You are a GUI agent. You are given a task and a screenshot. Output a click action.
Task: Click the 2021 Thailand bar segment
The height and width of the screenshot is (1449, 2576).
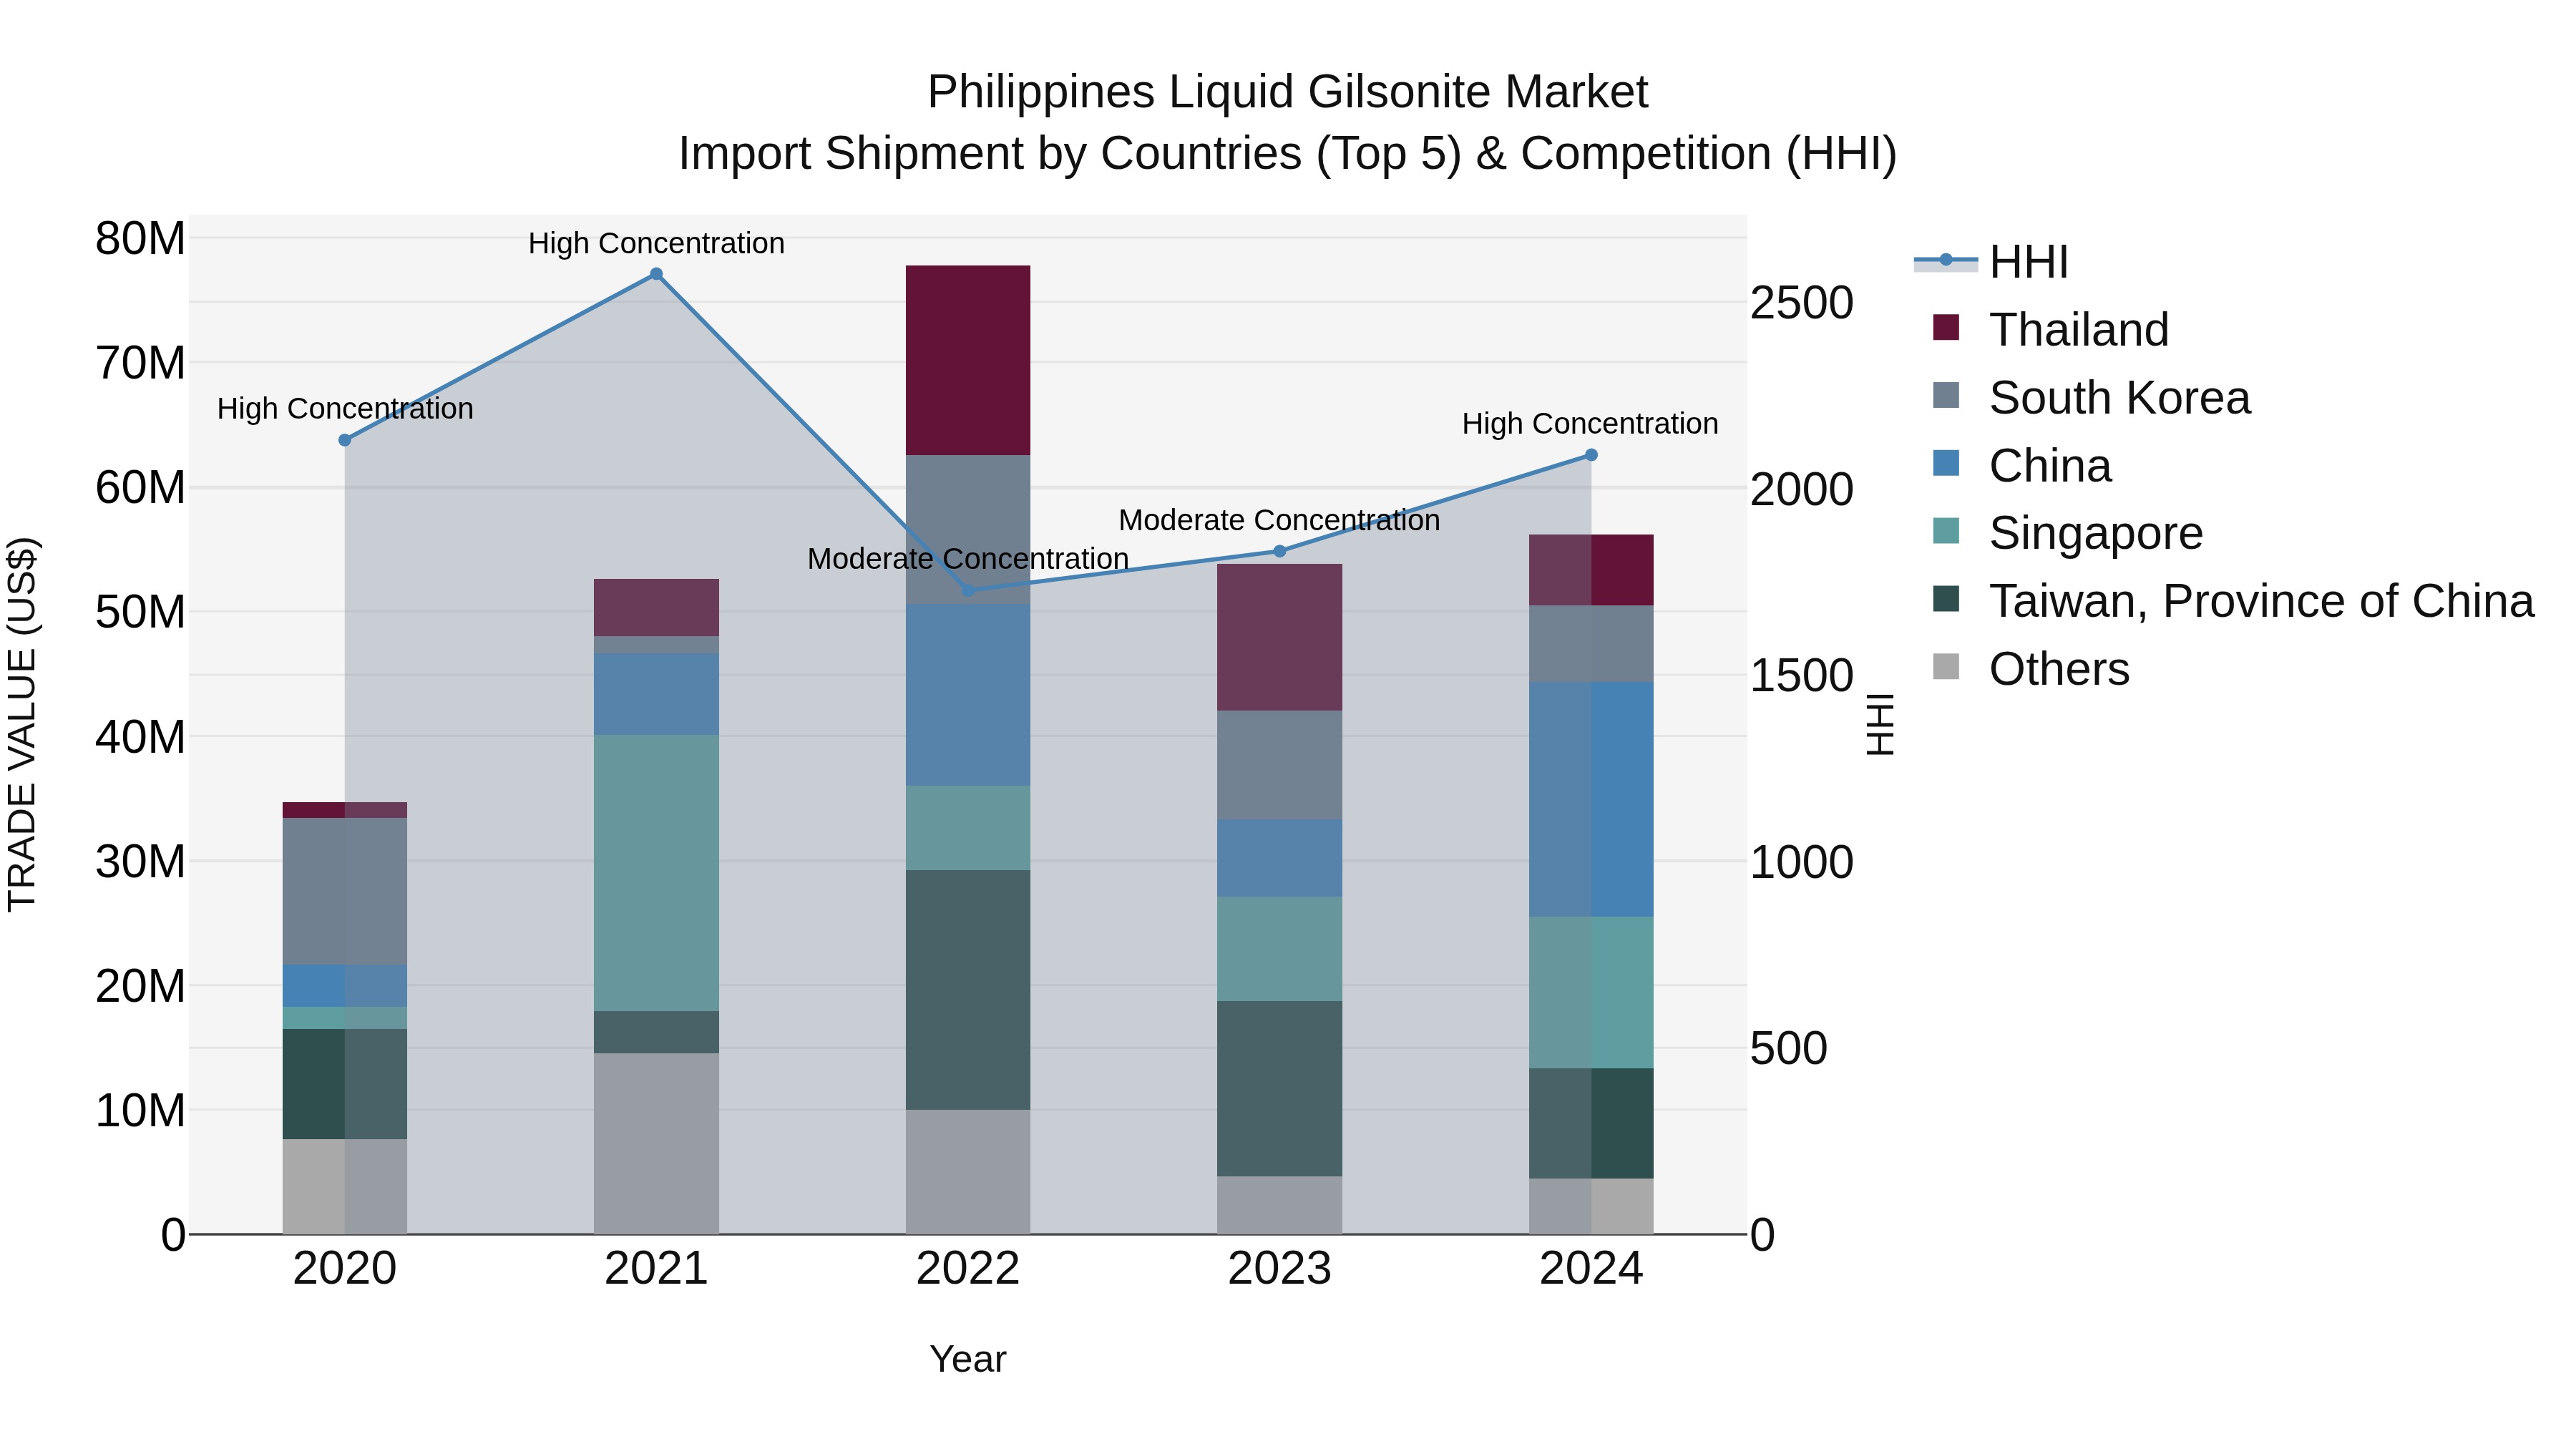click(656, 608)
